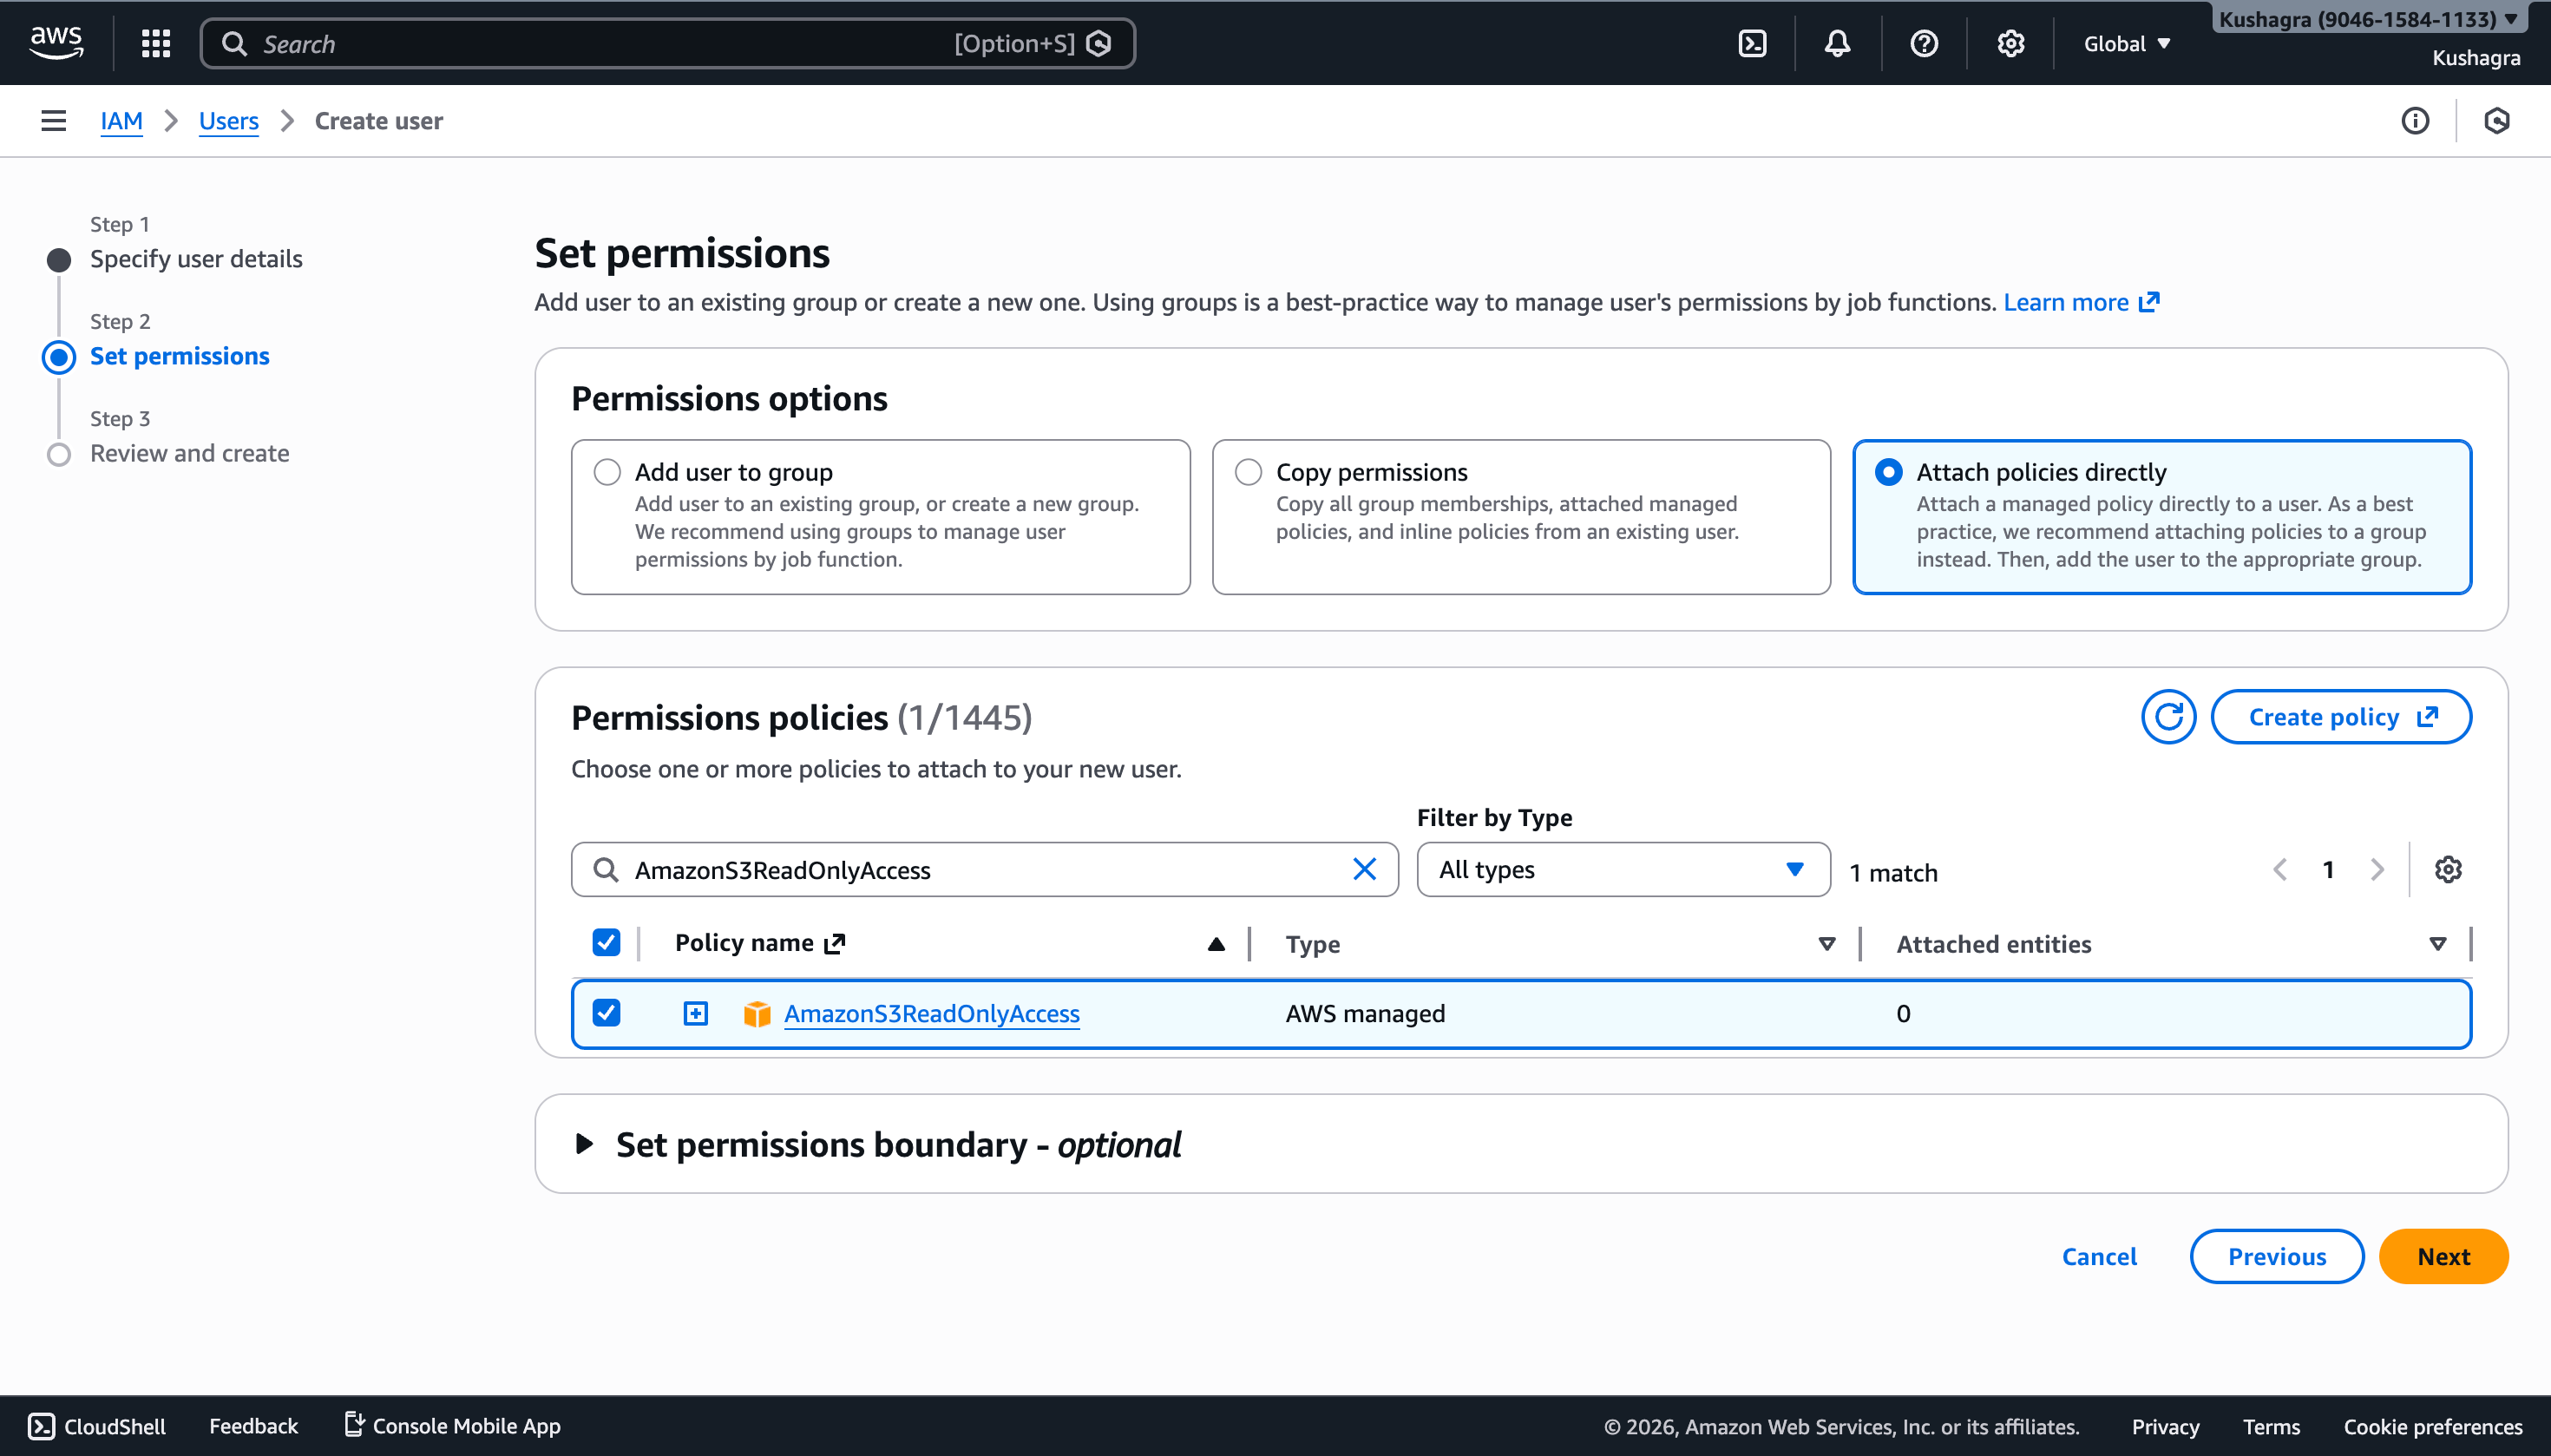This screenshot has height=1456, width=2551.
Task: Click the policy search input field
Action: pyautogui.click(x=985, y=869)
